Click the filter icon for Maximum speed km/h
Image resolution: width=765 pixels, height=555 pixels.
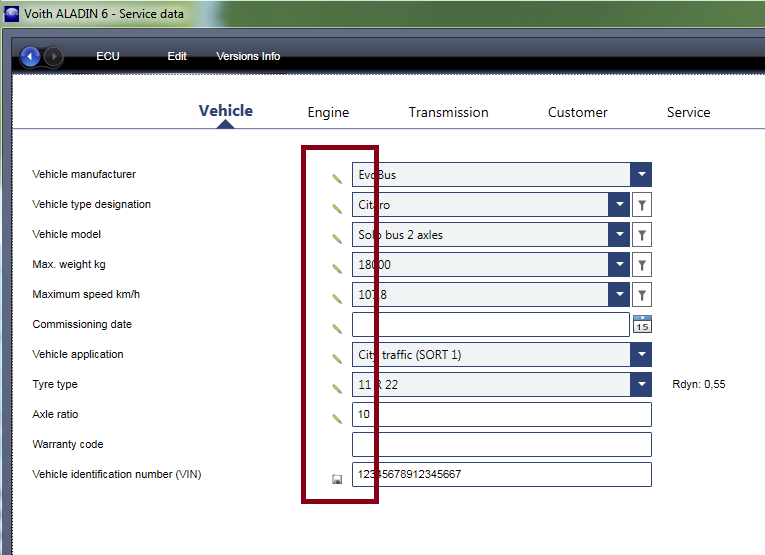642,295
